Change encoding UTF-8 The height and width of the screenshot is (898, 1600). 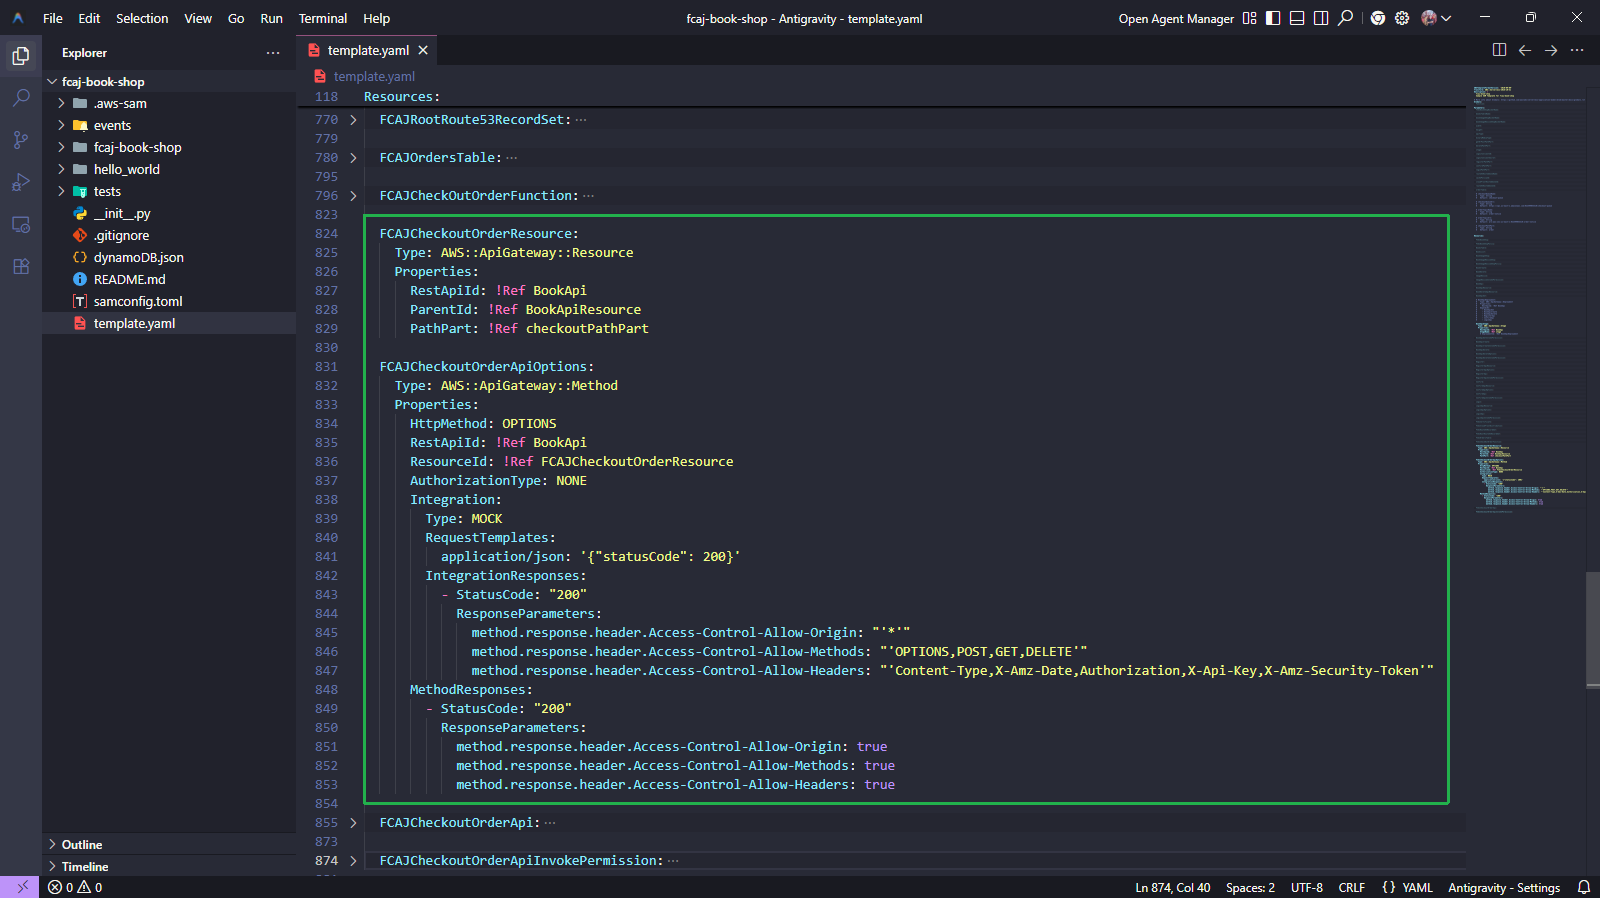click(1306, 887)
